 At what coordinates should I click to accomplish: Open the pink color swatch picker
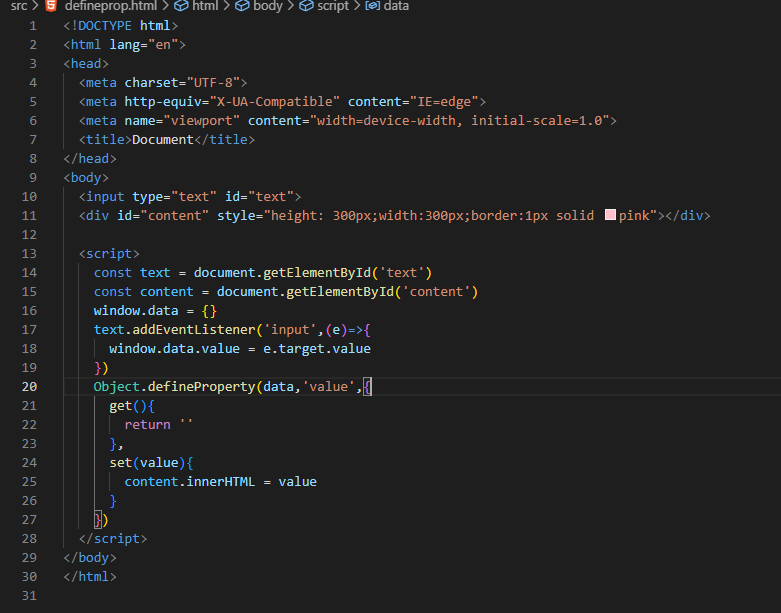610,215
